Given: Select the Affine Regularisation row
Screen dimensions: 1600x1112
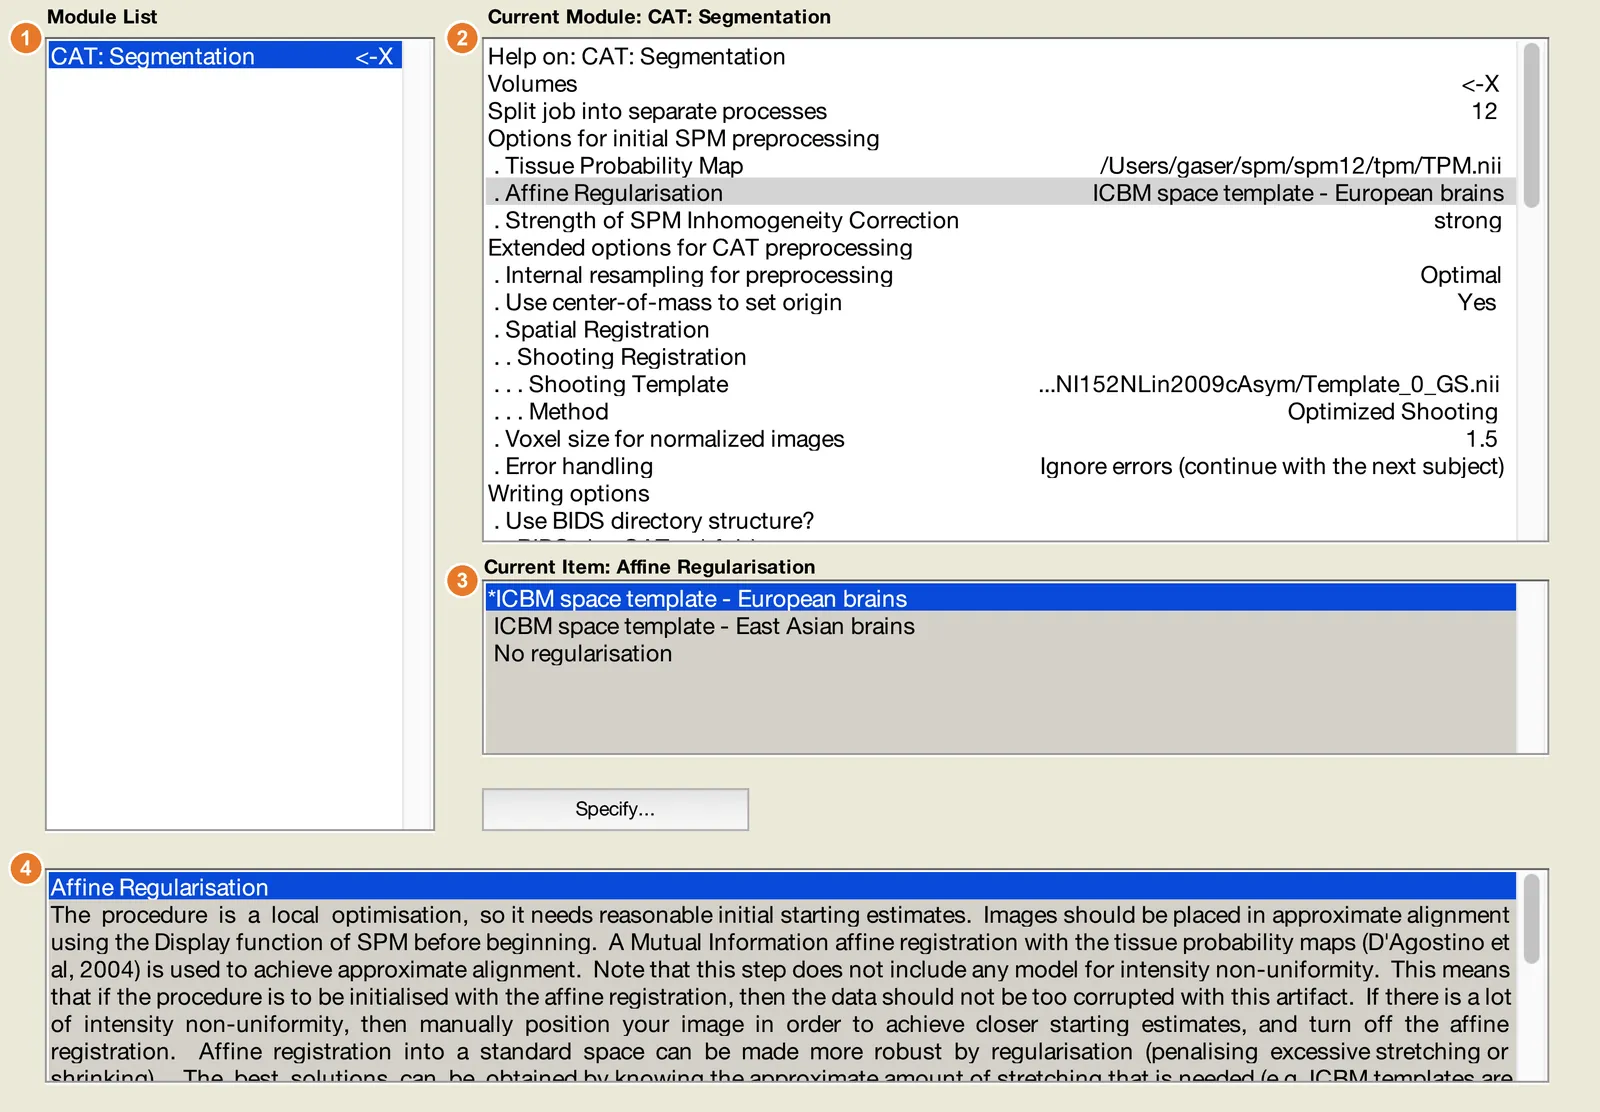Looking at the screenshot, I should [x=1000, y=193].
